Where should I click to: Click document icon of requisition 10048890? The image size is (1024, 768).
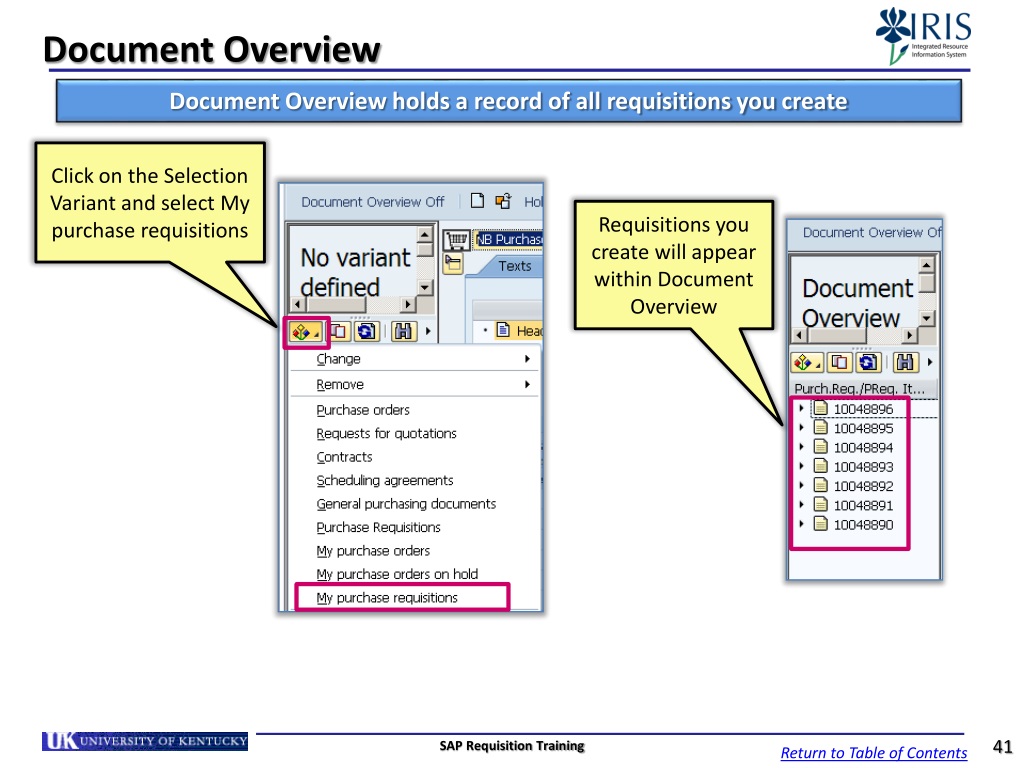click(x=821, y=524)
